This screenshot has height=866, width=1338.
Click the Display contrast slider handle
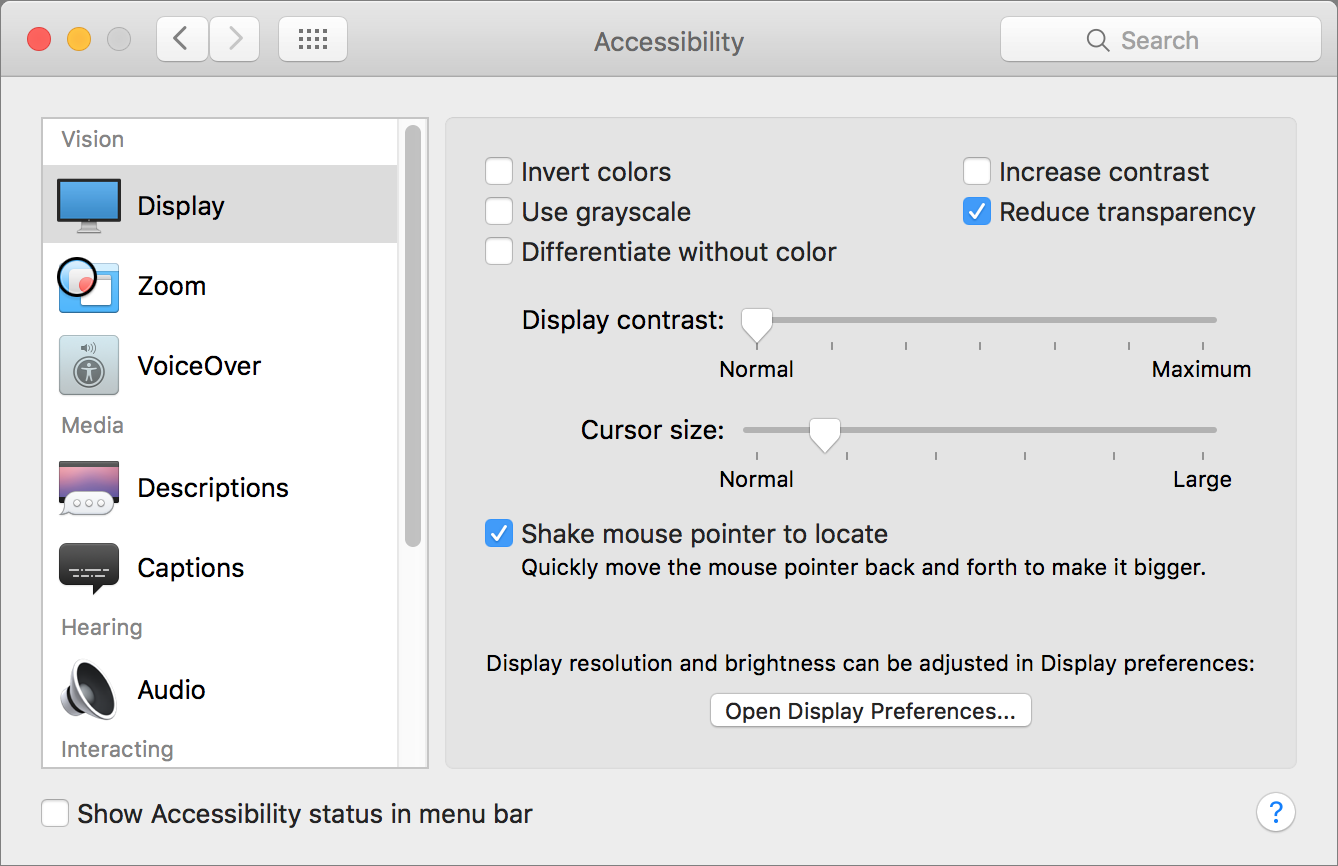(757, 323)
